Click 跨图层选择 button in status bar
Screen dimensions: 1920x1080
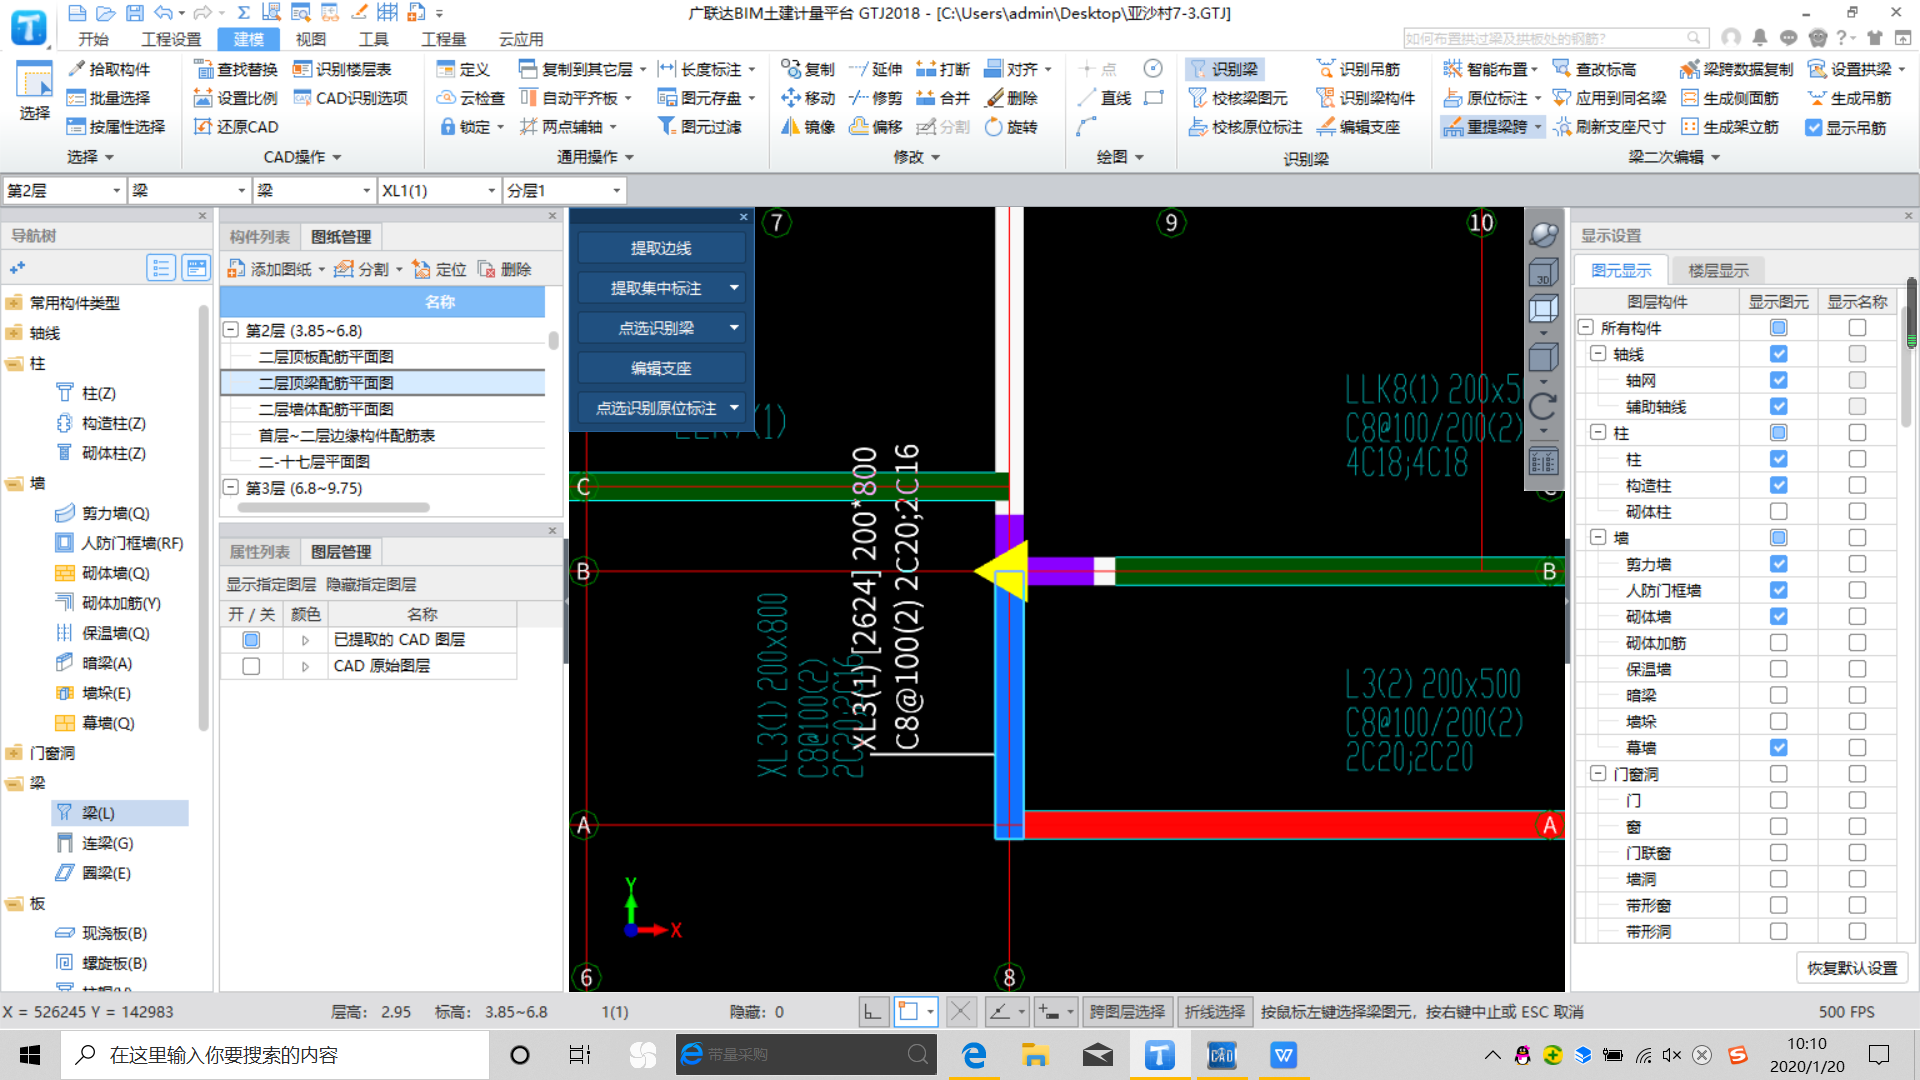(1127, 1012)
